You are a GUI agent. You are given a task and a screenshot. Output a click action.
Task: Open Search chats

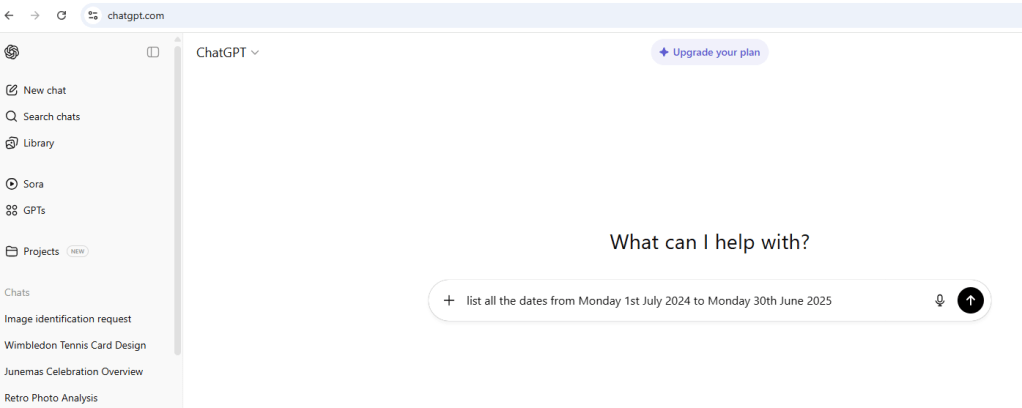point(51,117)
